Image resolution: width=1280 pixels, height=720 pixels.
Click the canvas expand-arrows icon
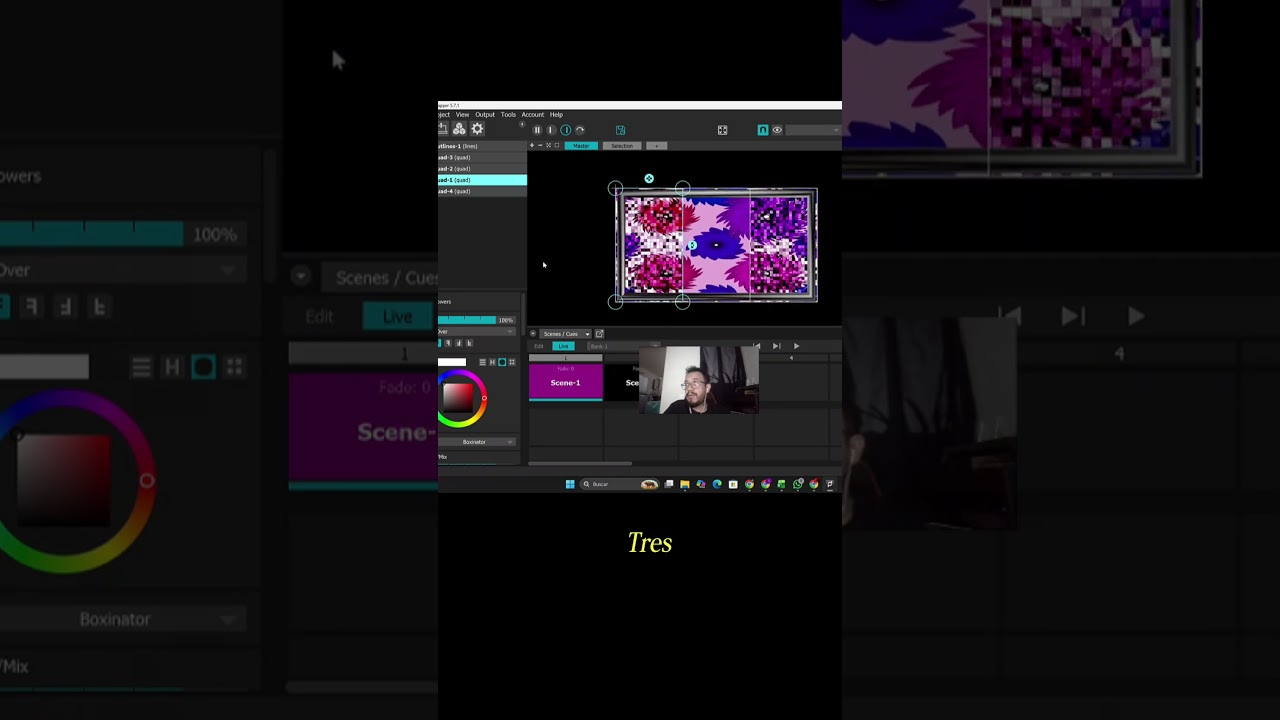point(548,145)
